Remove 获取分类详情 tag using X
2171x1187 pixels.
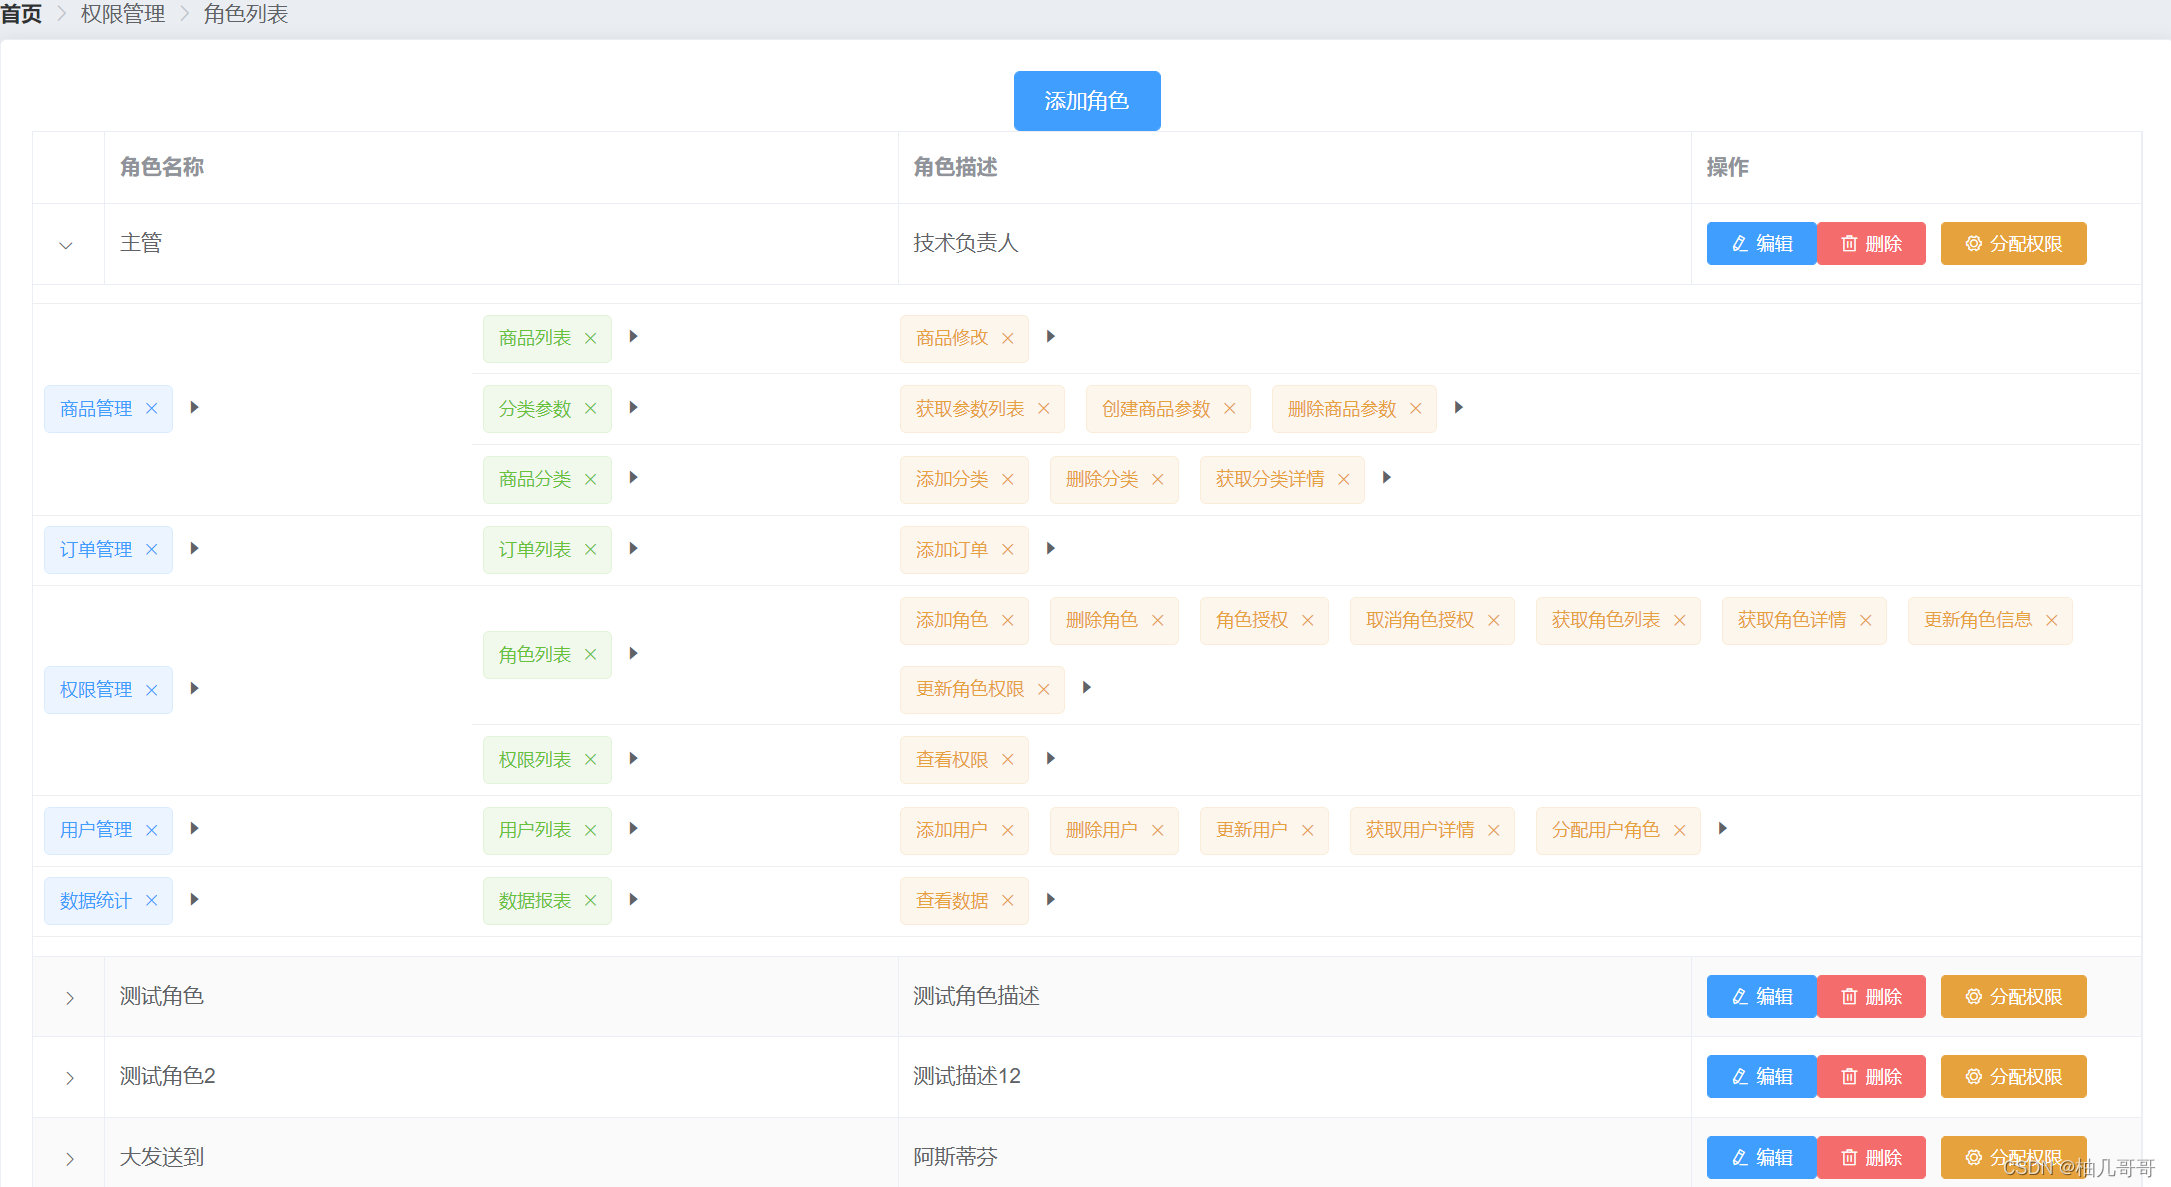tap(1344, 479)
